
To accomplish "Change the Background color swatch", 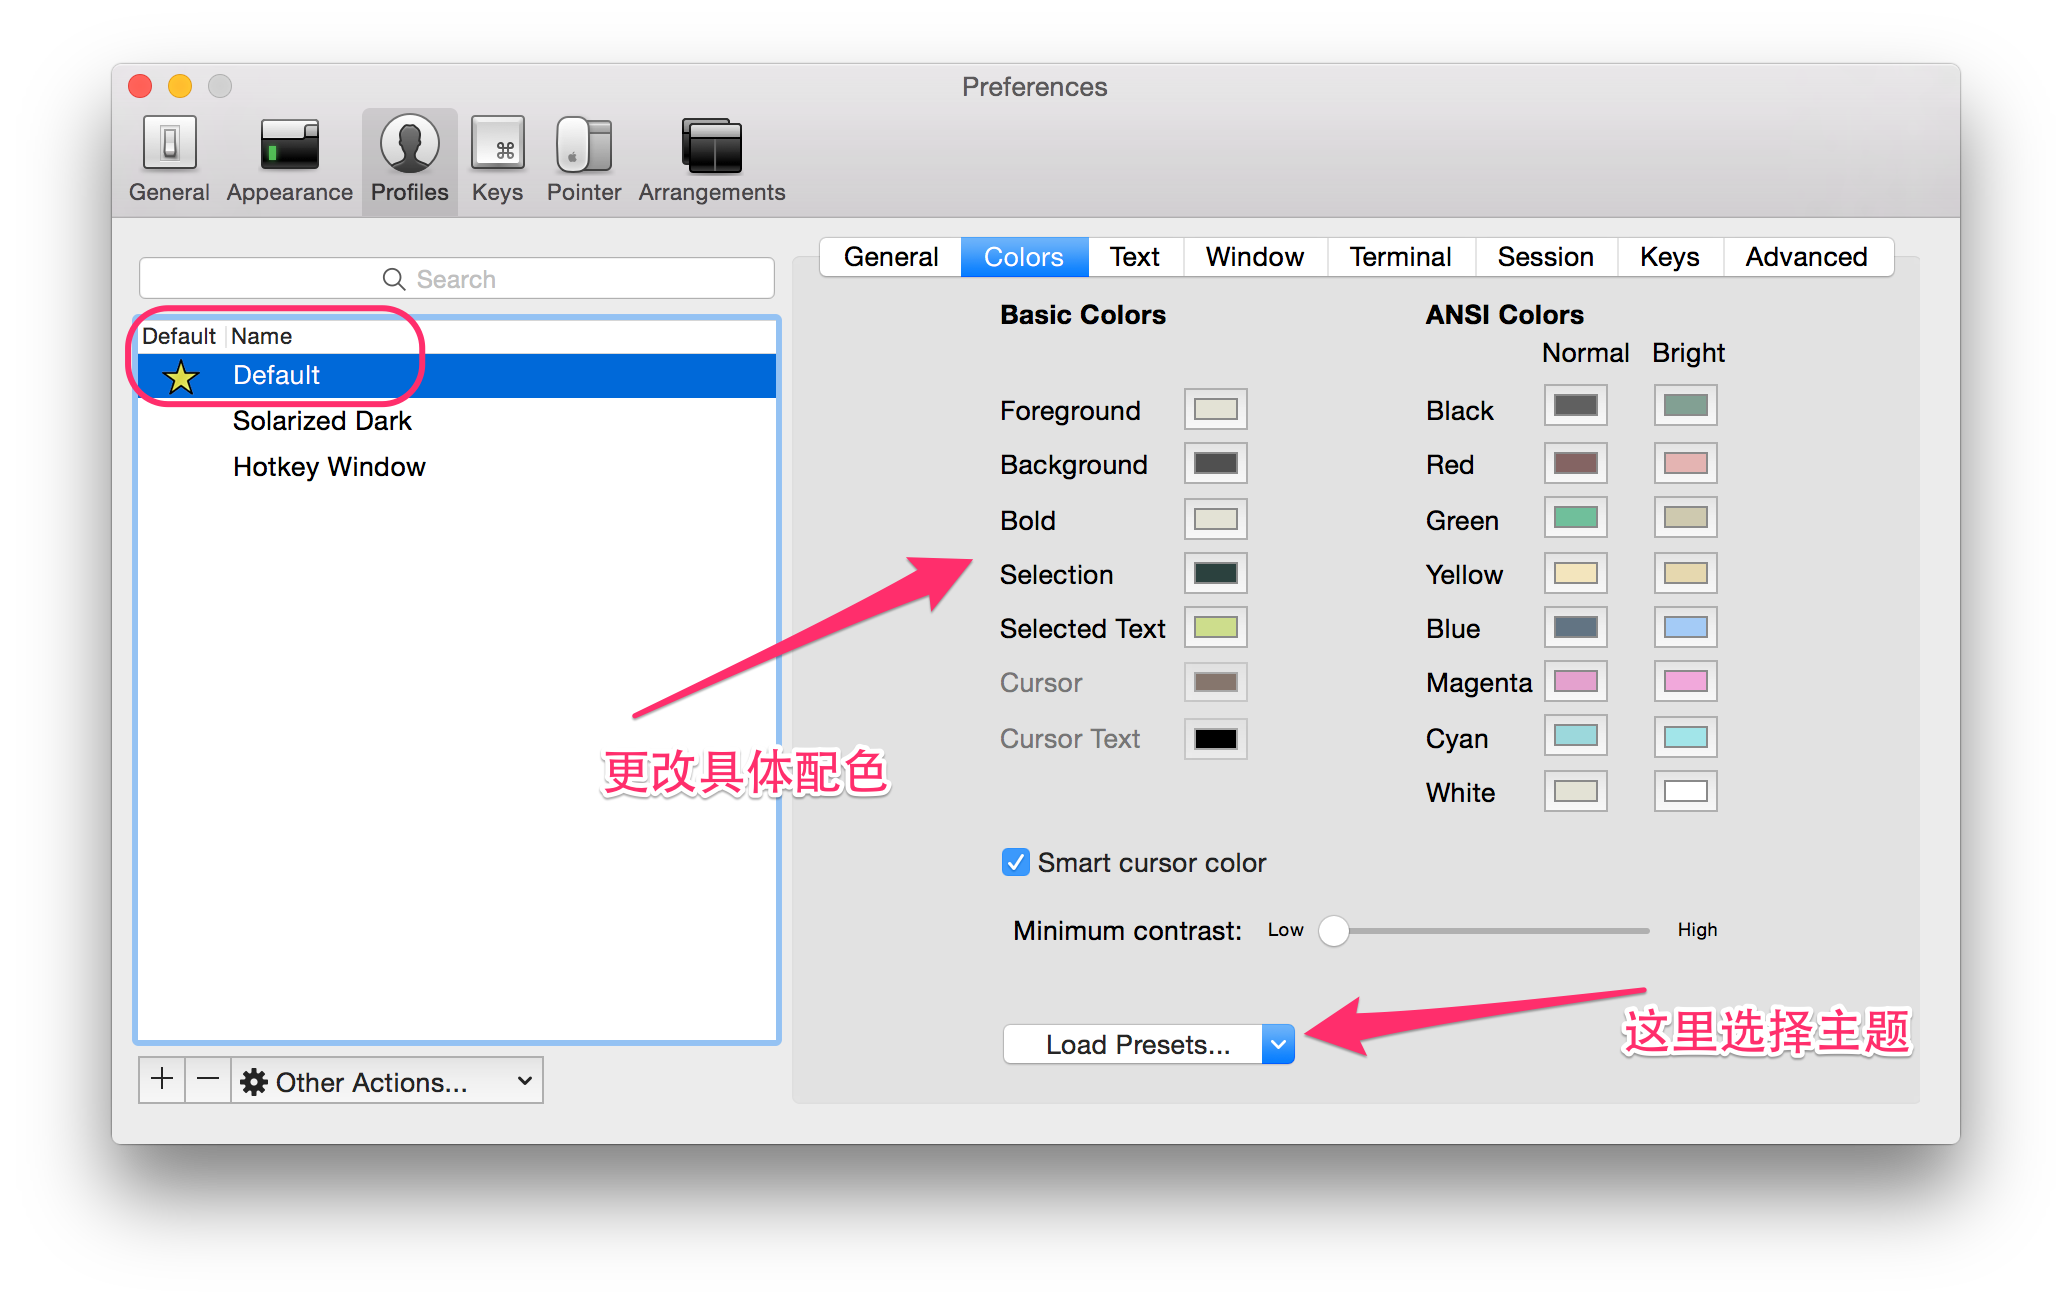I will tap(1214, 463).
